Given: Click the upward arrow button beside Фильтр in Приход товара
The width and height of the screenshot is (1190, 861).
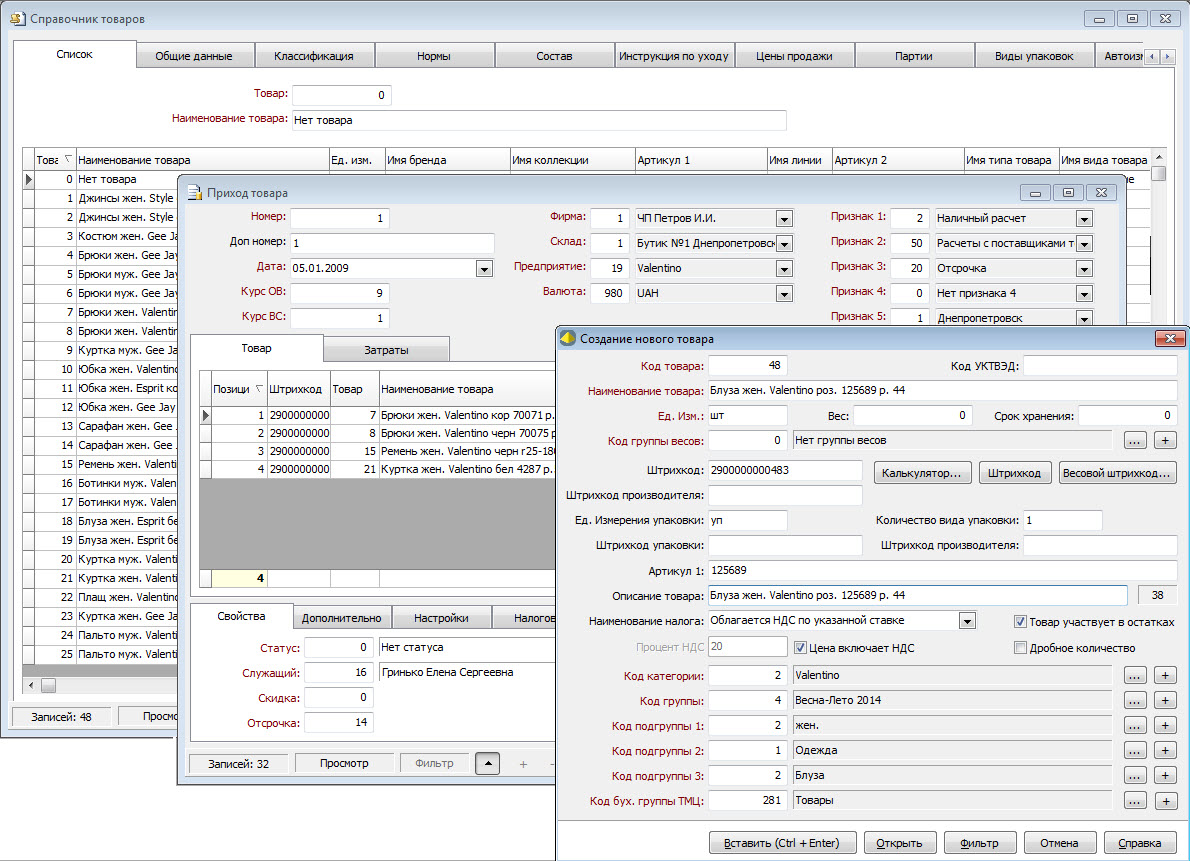Looking at the screenshot, I should click(487, 764).
